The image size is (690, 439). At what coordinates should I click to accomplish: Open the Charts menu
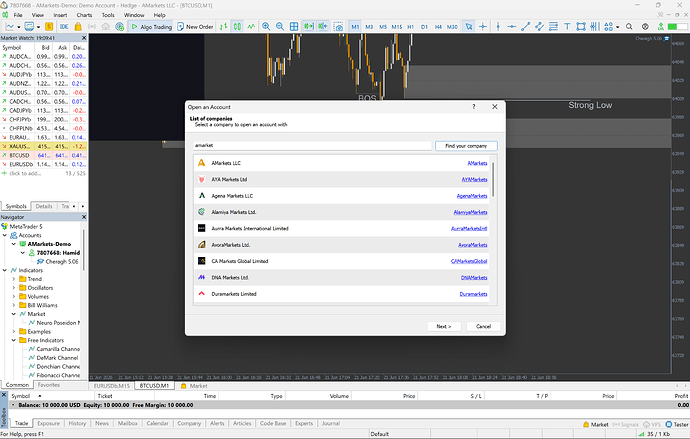pos(84,15)
